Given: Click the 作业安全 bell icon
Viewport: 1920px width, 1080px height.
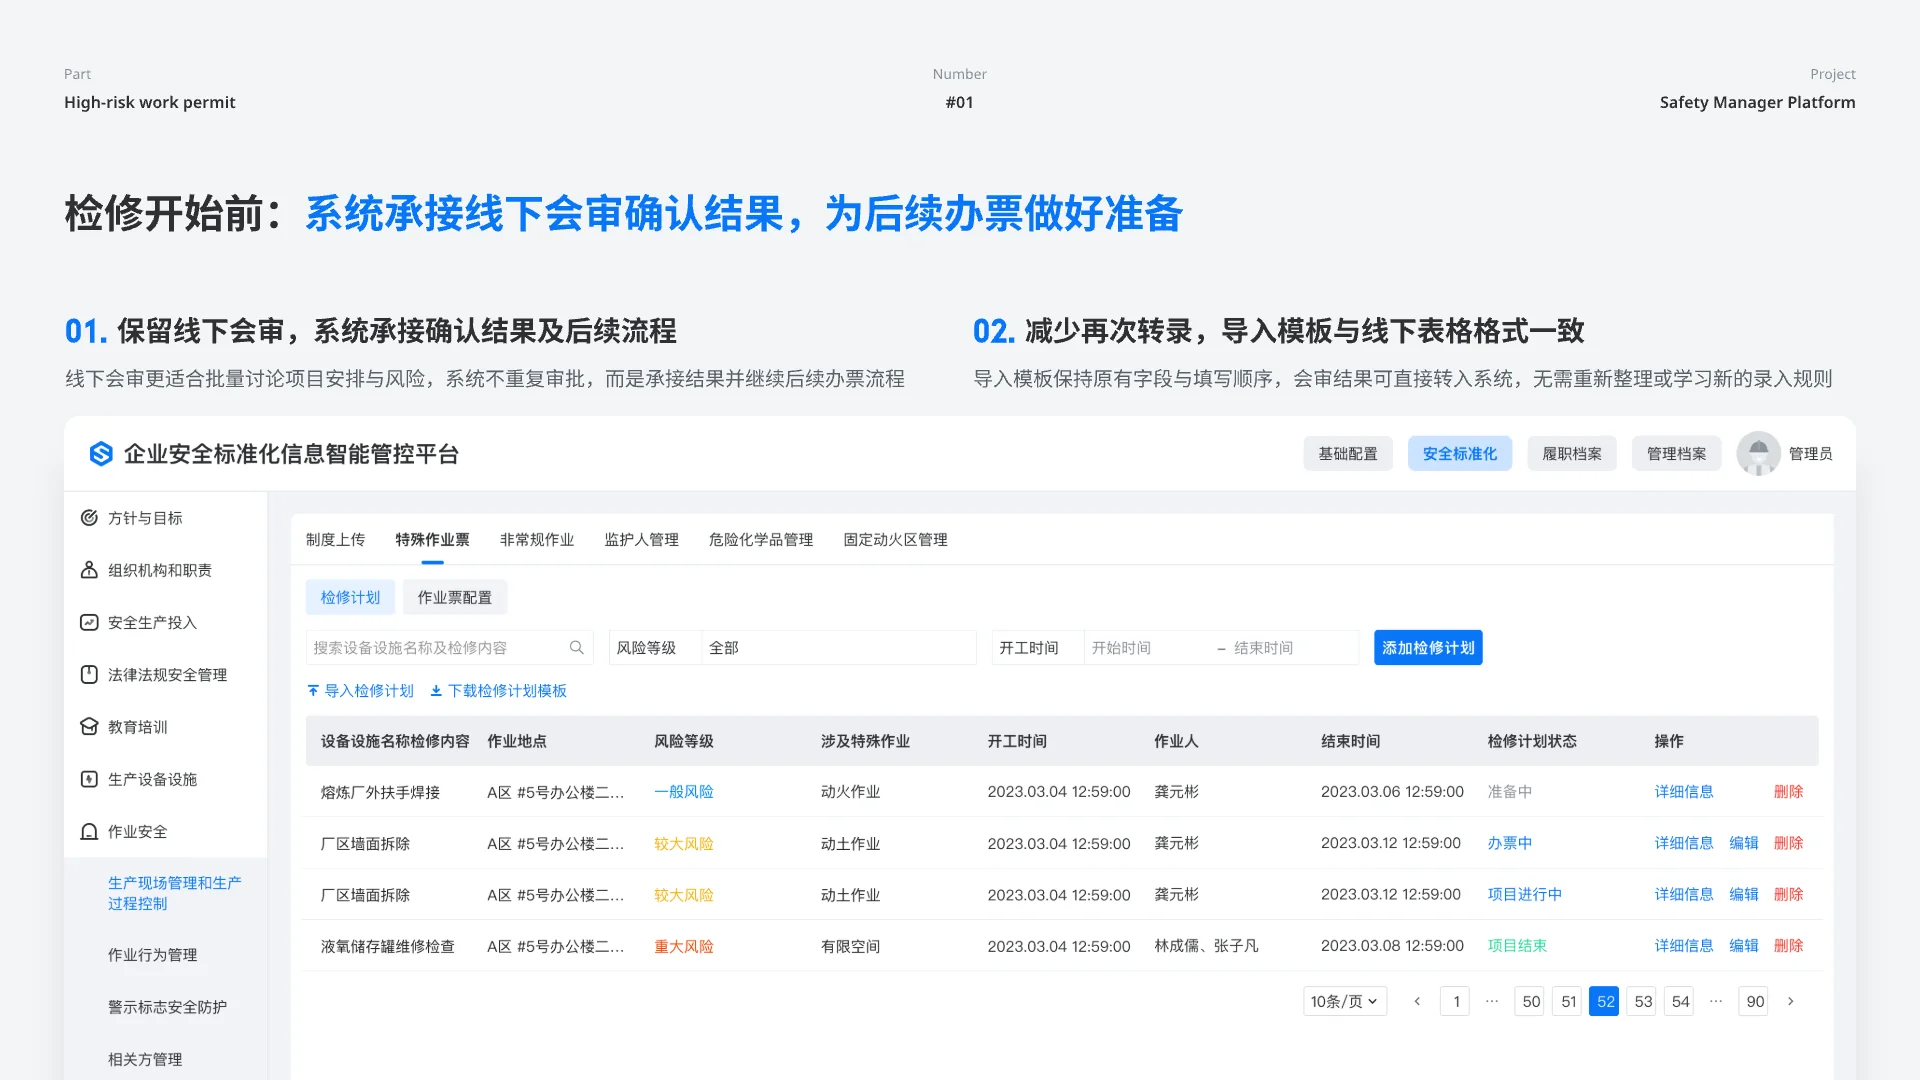Looking at the screenshot, I should click(89, 831).
